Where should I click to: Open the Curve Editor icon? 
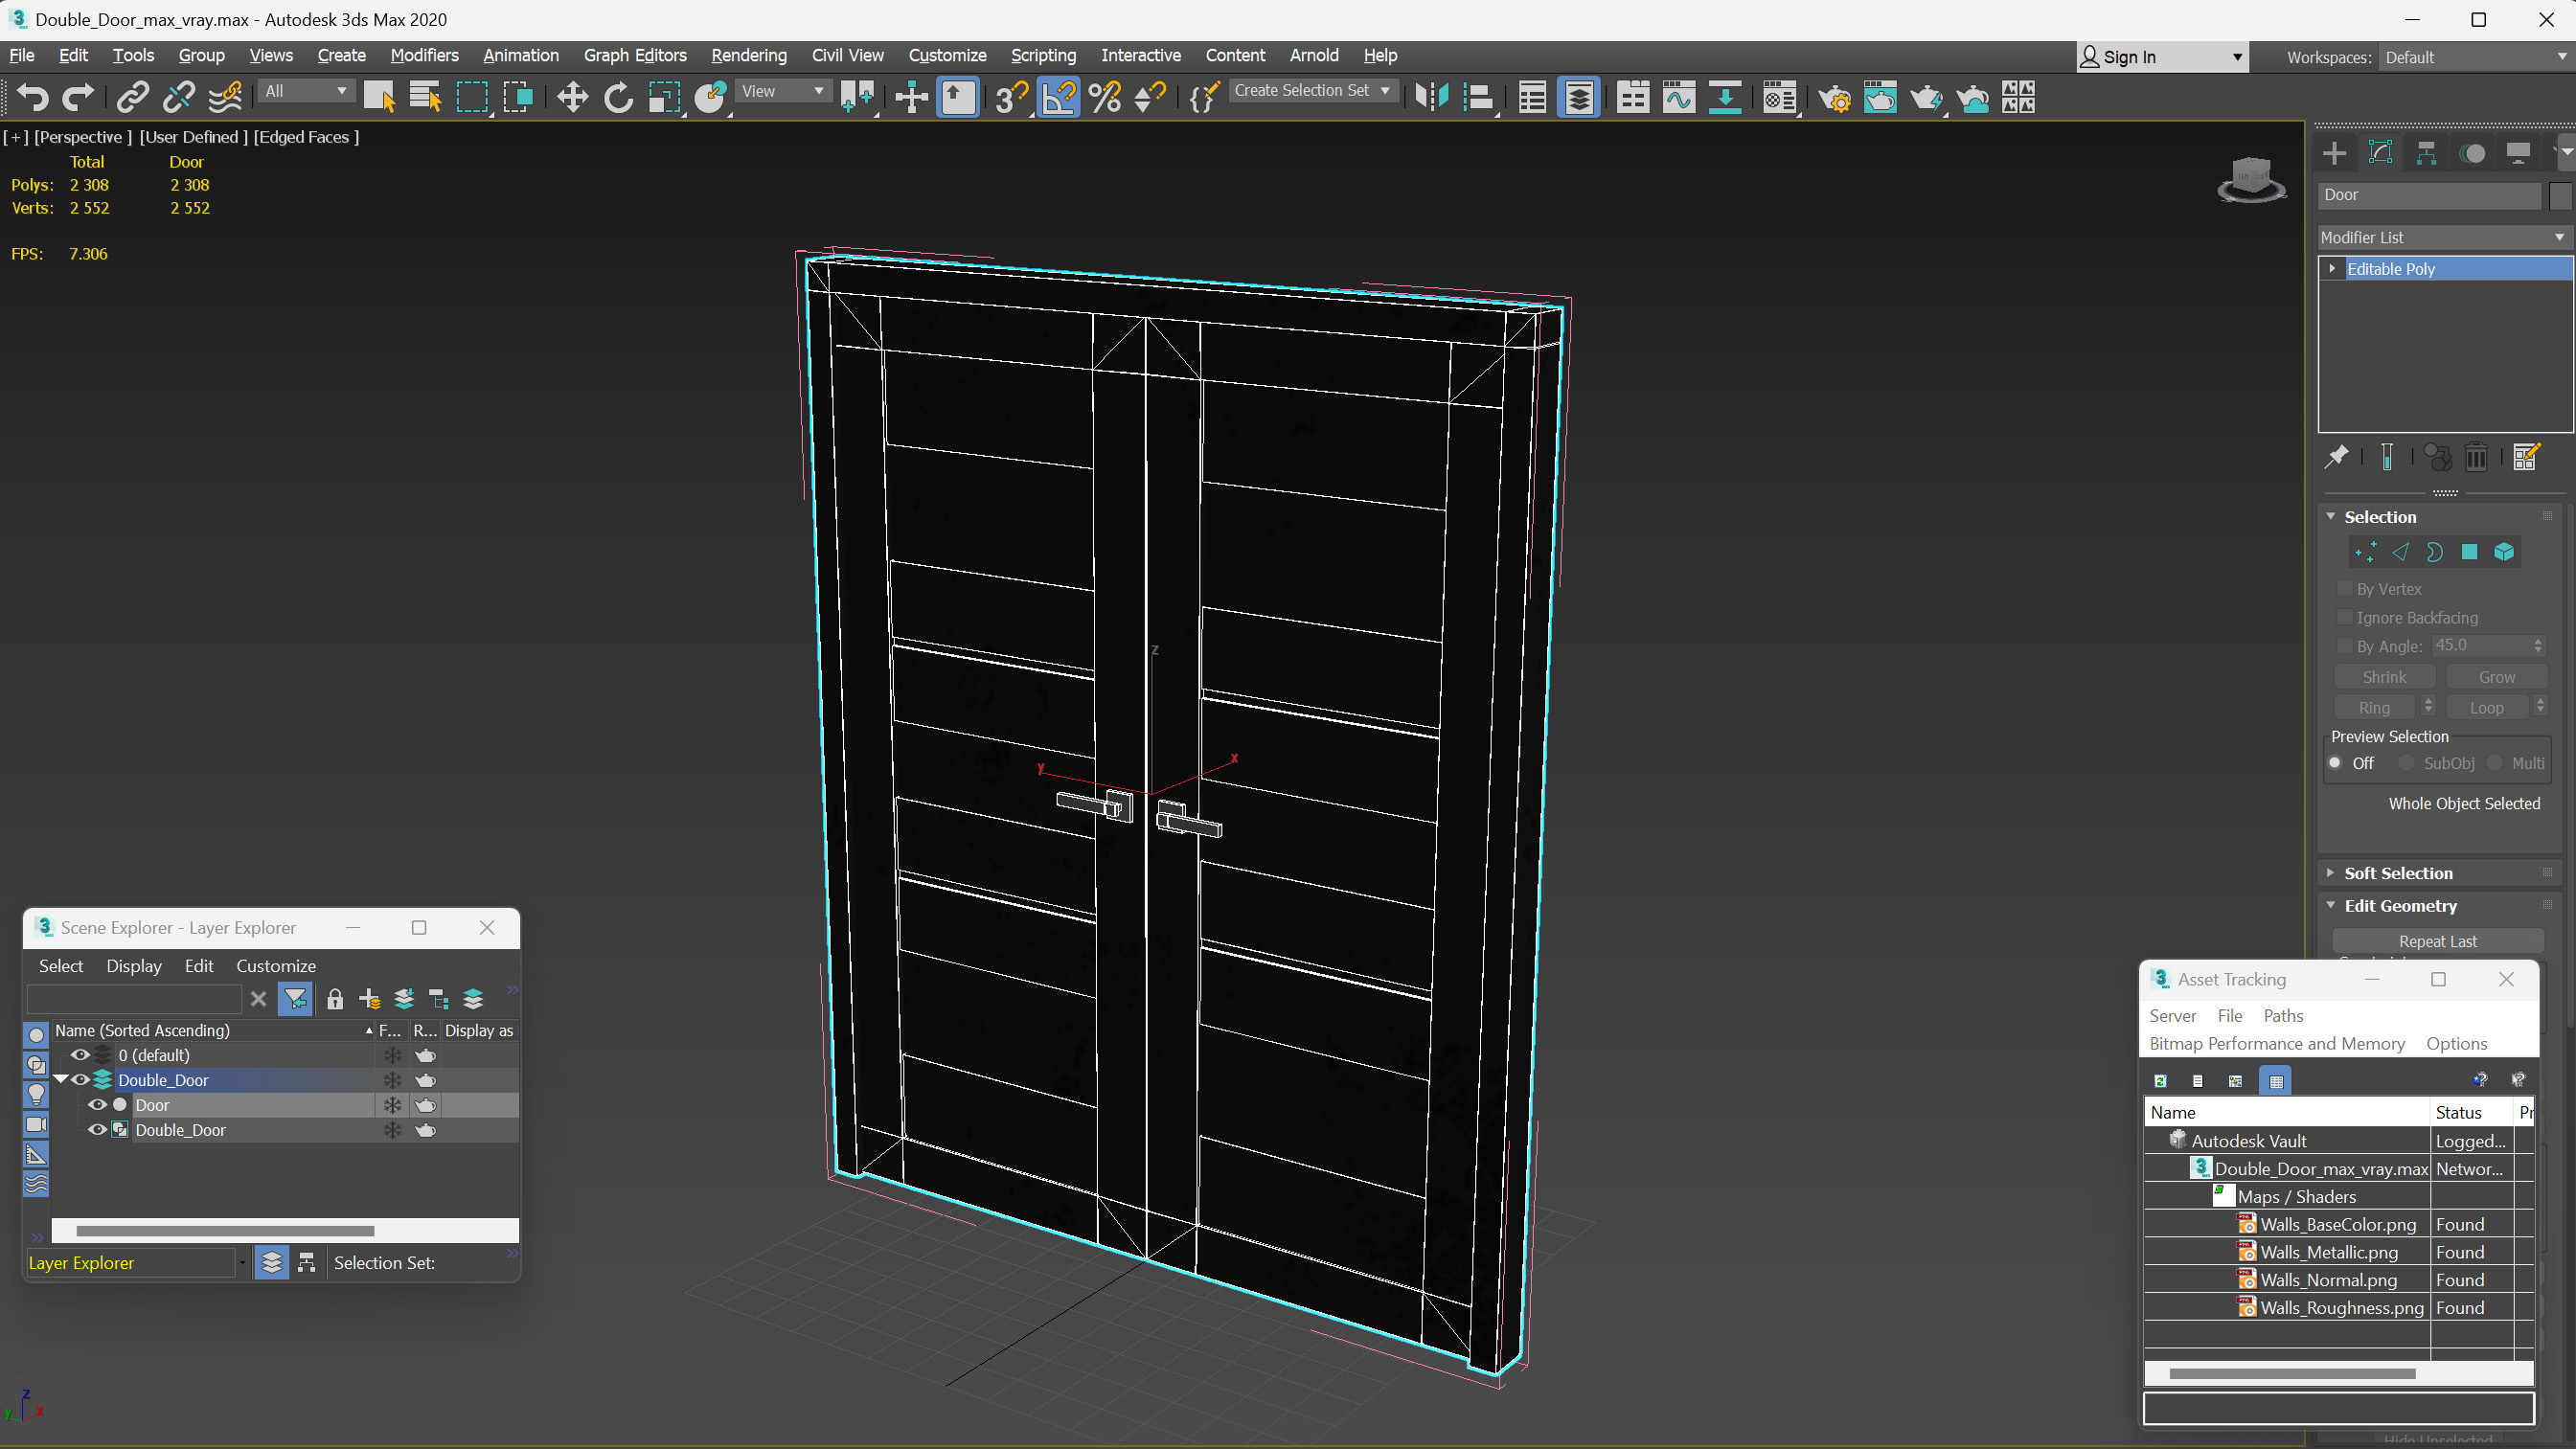(x=1679, y=97)
